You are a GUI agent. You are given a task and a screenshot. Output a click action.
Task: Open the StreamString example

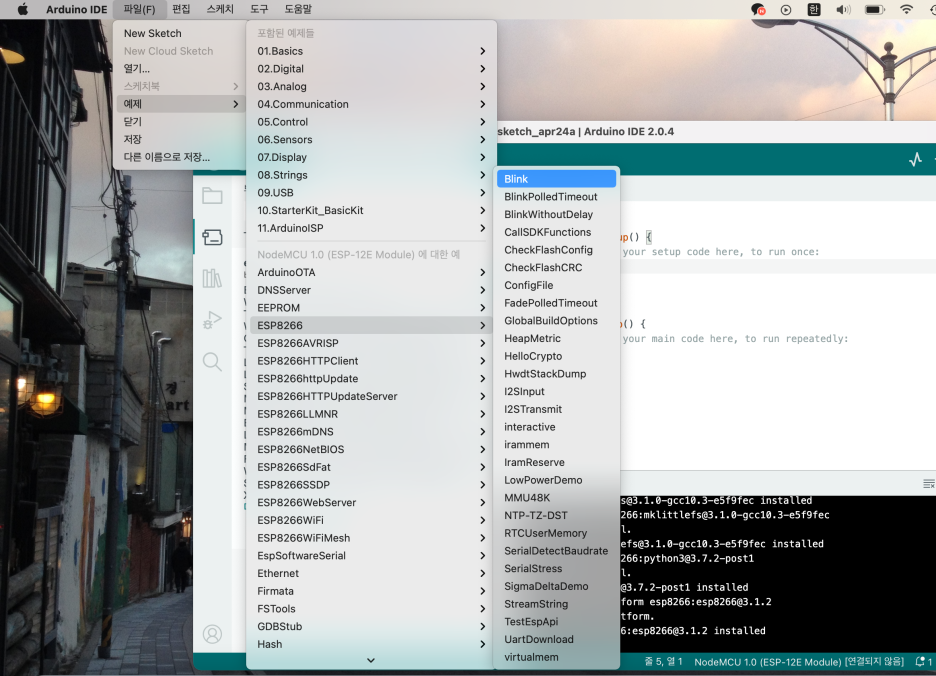tap(556, 604)
